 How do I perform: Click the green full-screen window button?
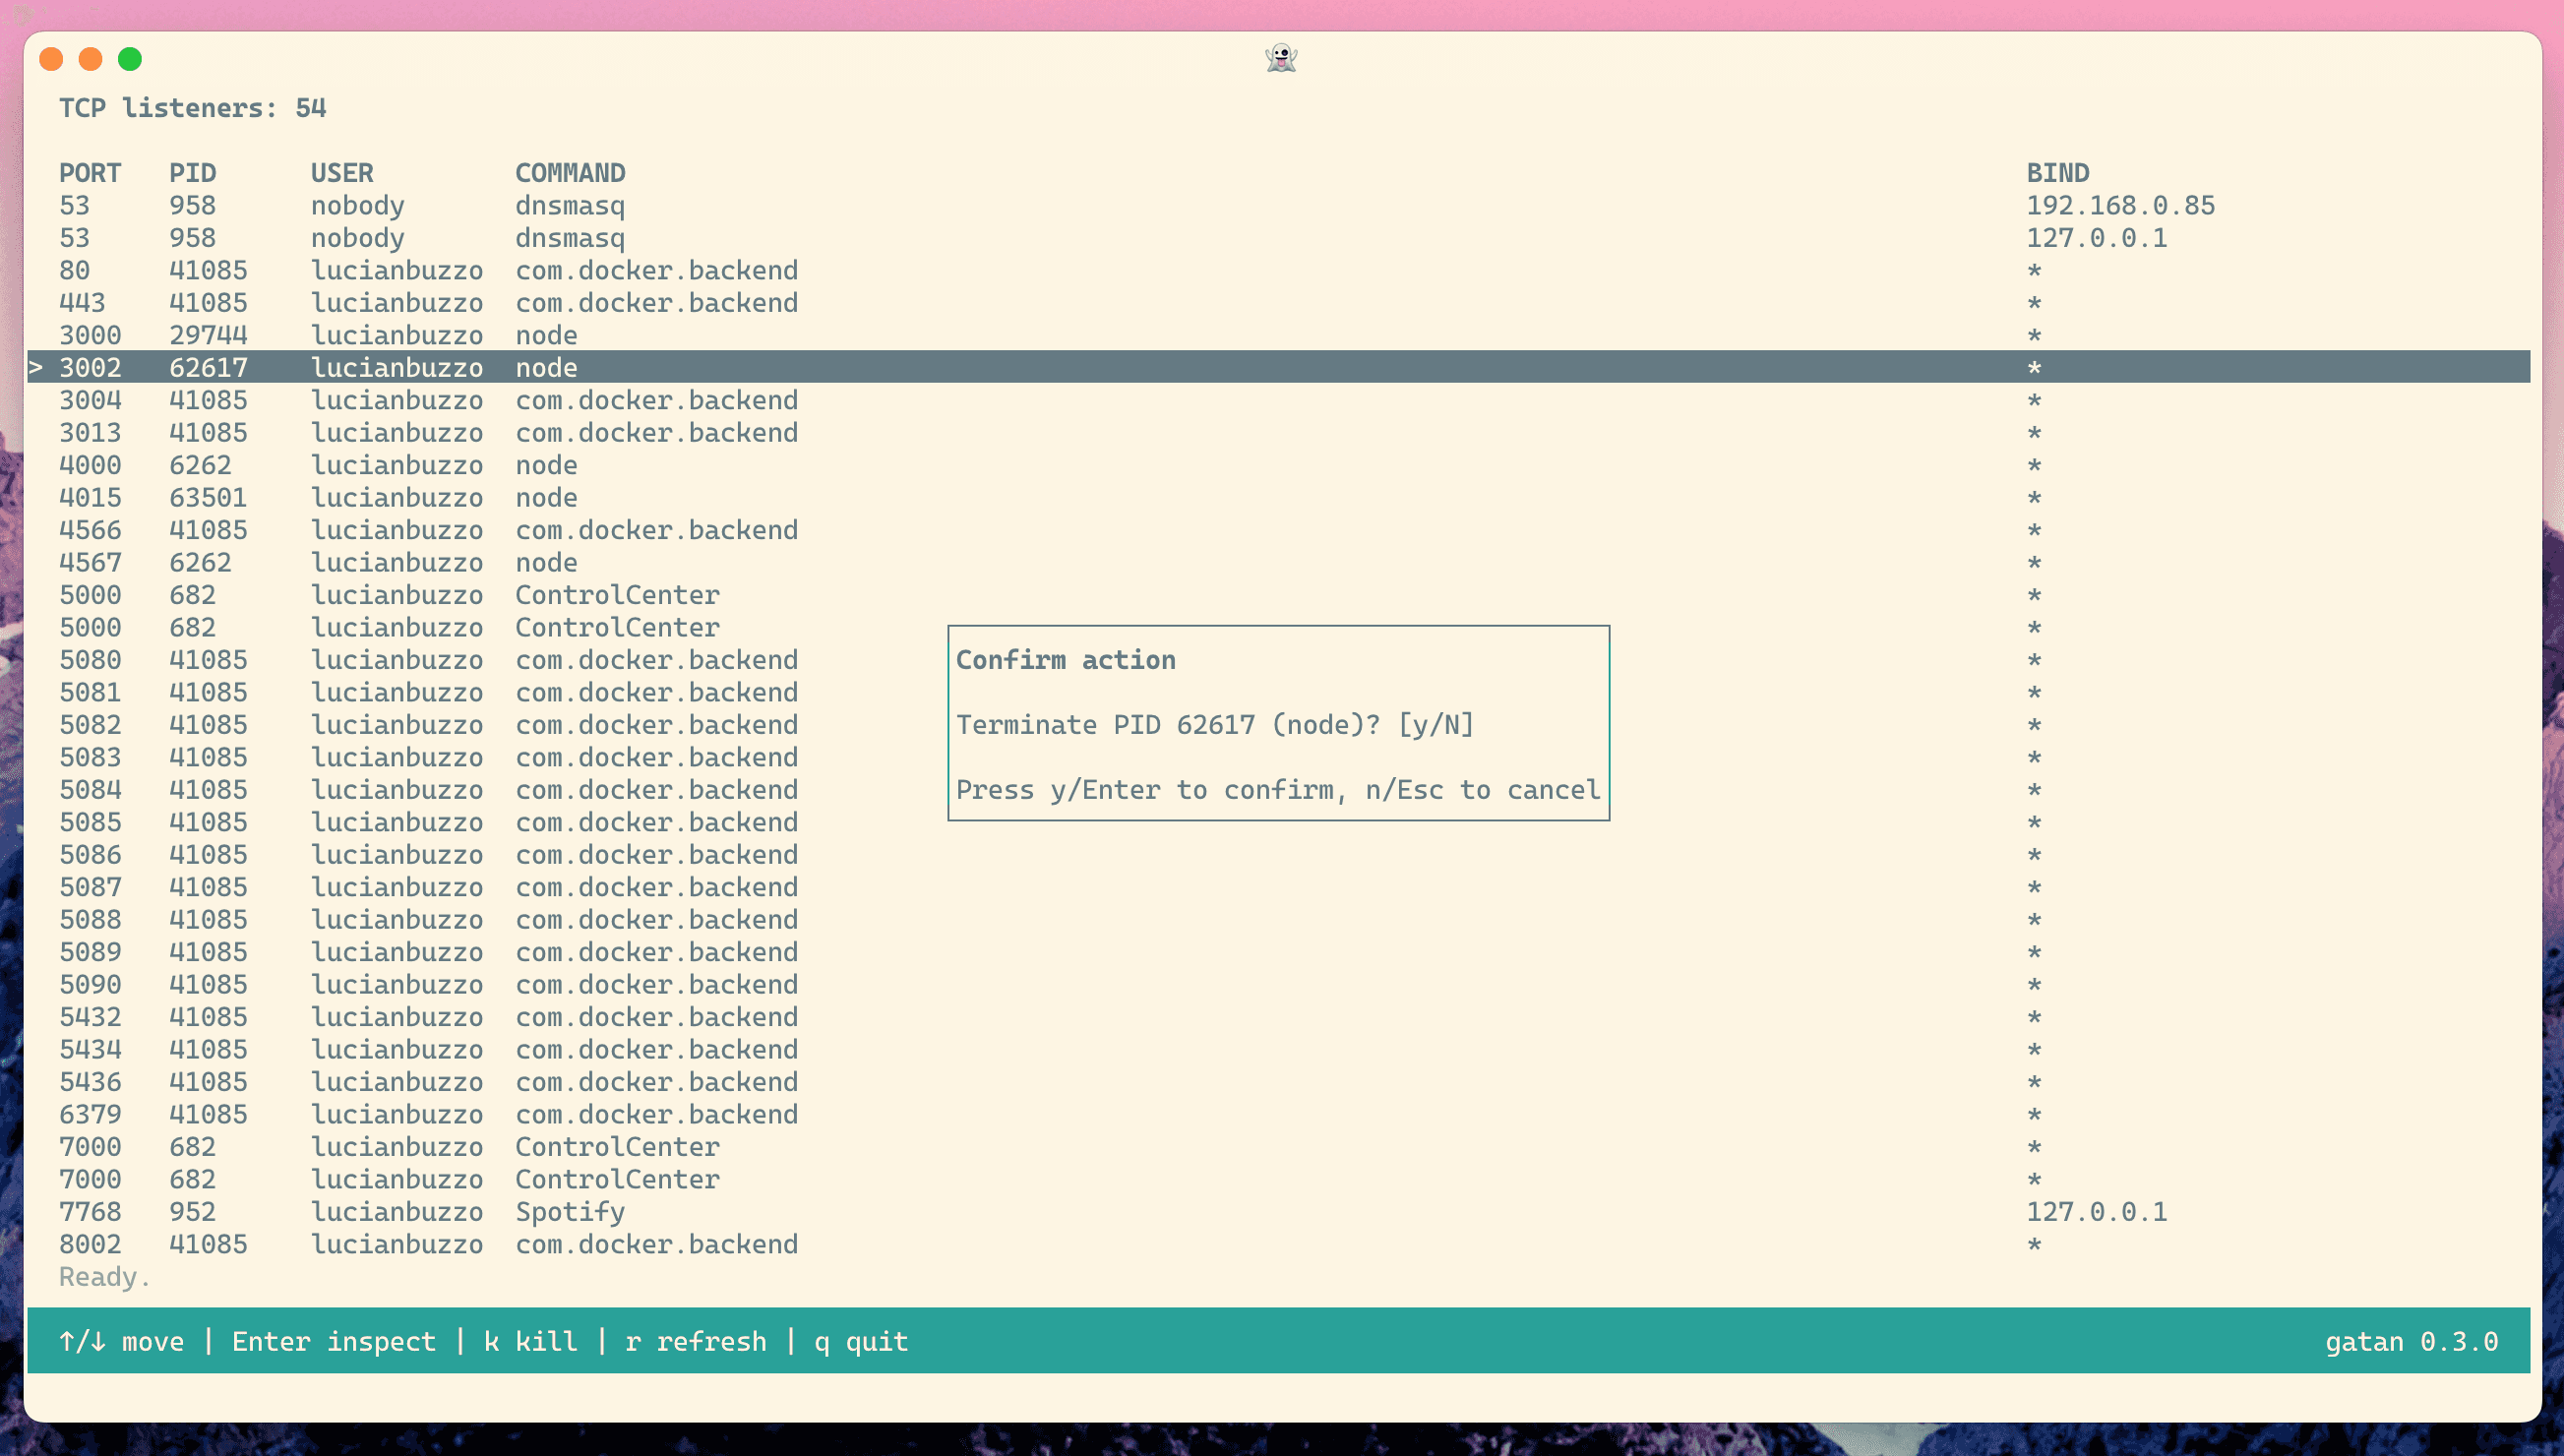[x=130, y=59]
